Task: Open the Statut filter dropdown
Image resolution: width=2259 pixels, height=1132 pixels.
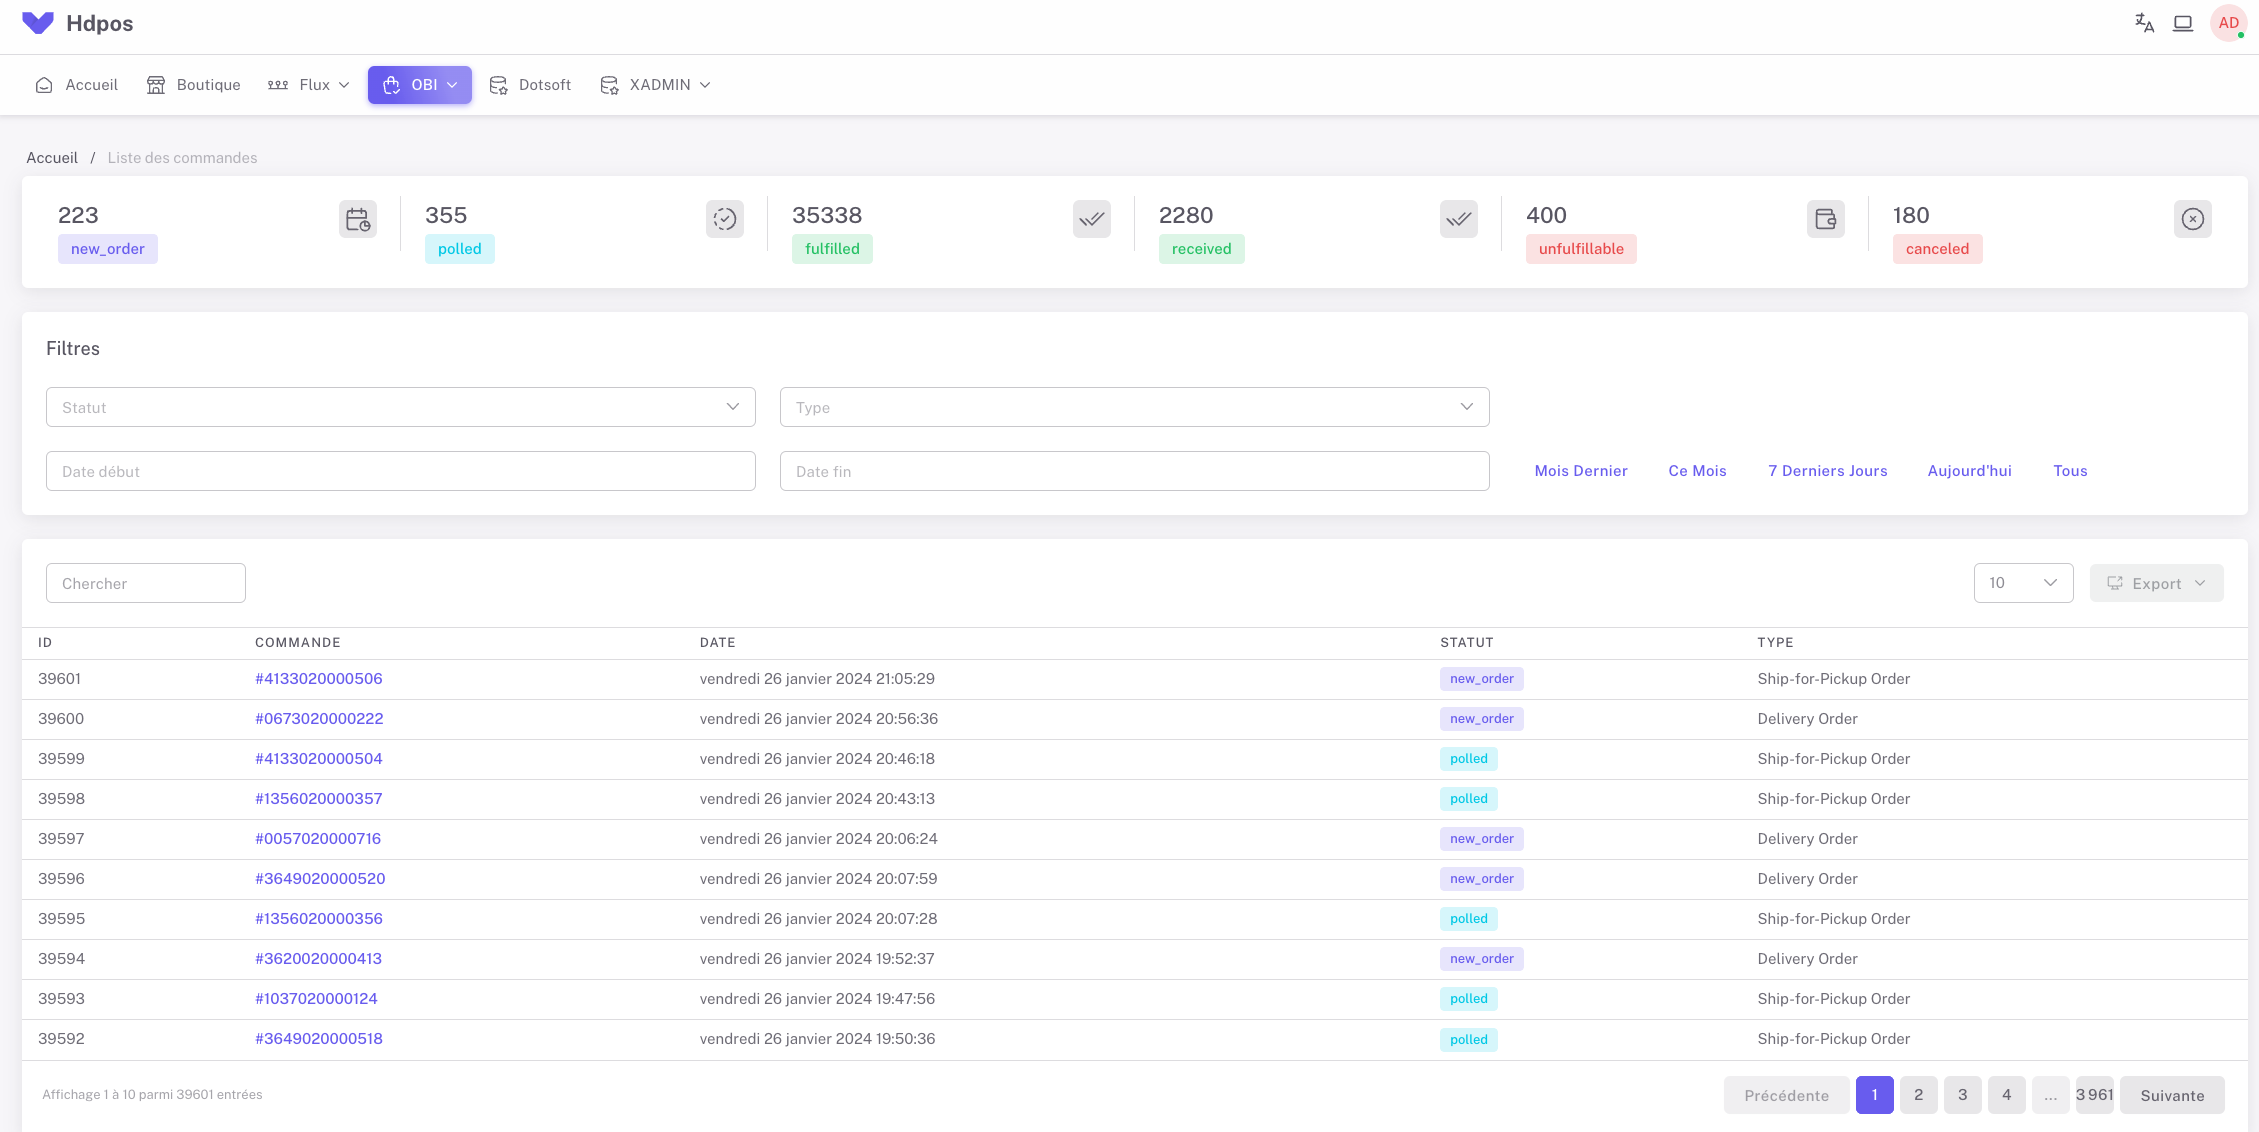Action: [x=400, y=407]
